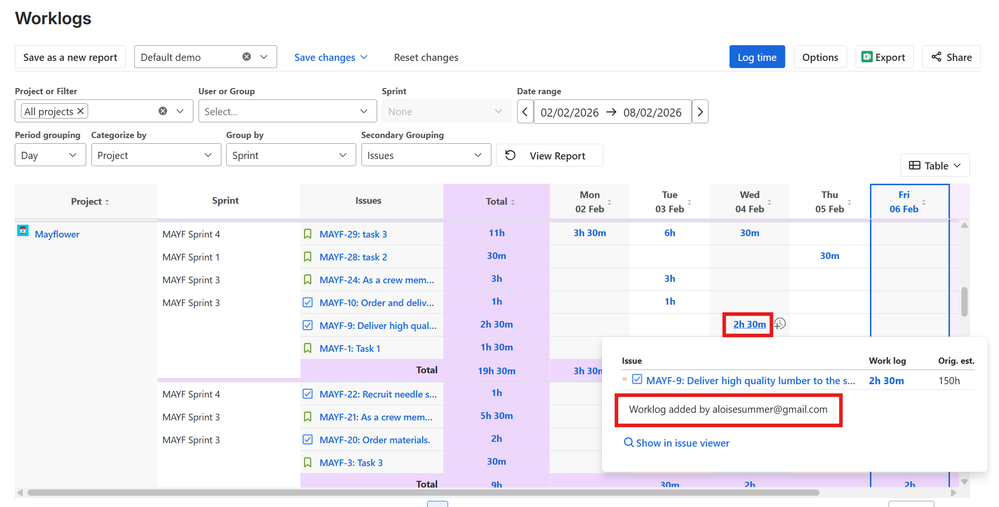Click the story icon of MAYF-1
Image resolution: width=999 pixels, height=507 pixels.
(x=308, y=348)
